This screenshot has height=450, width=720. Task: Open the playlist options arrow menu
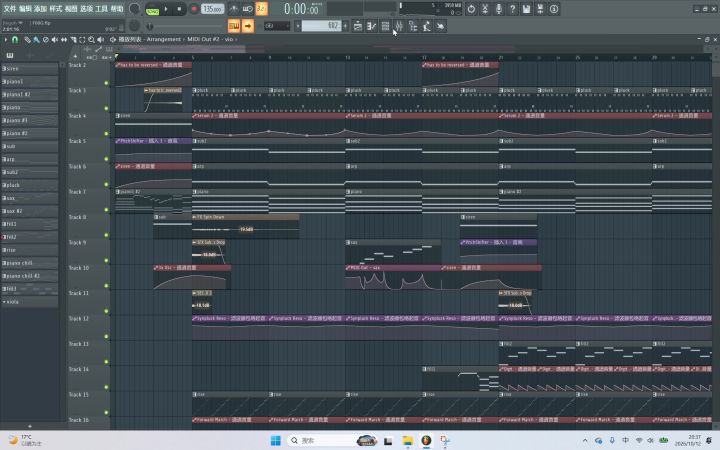click(6, 40)
